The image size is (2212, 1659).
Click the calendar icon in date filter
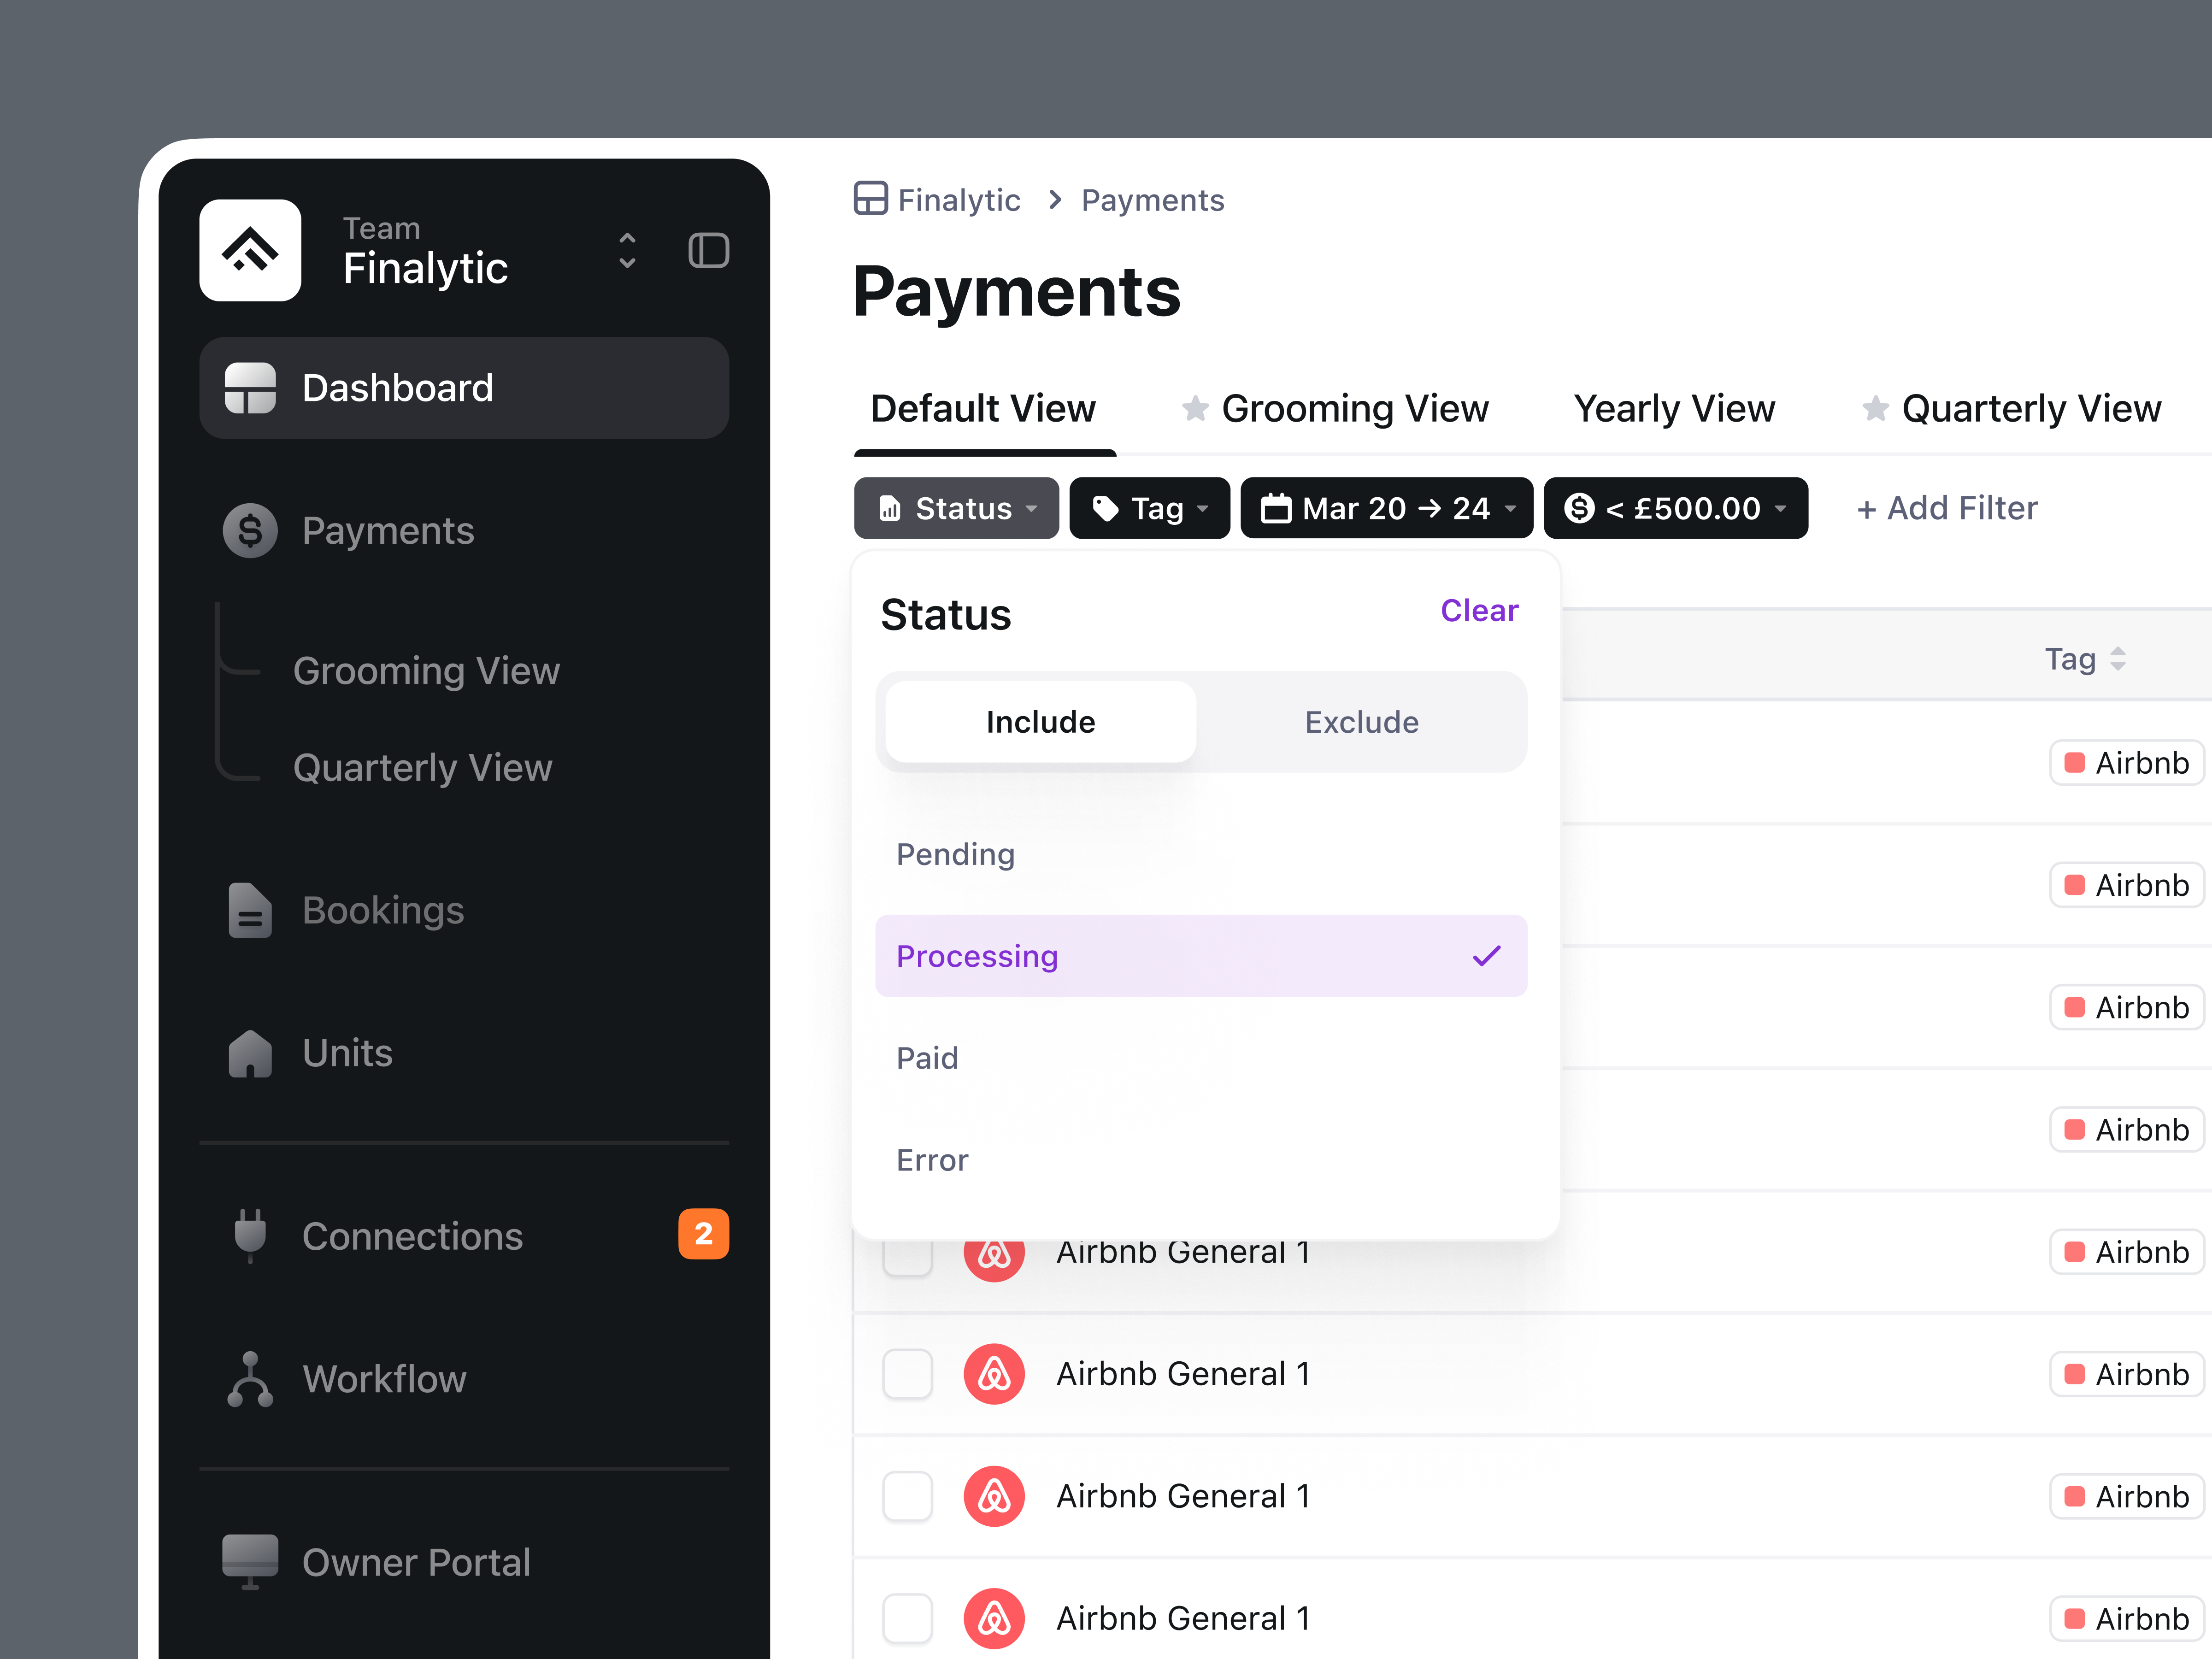(x=1276, y=508)
